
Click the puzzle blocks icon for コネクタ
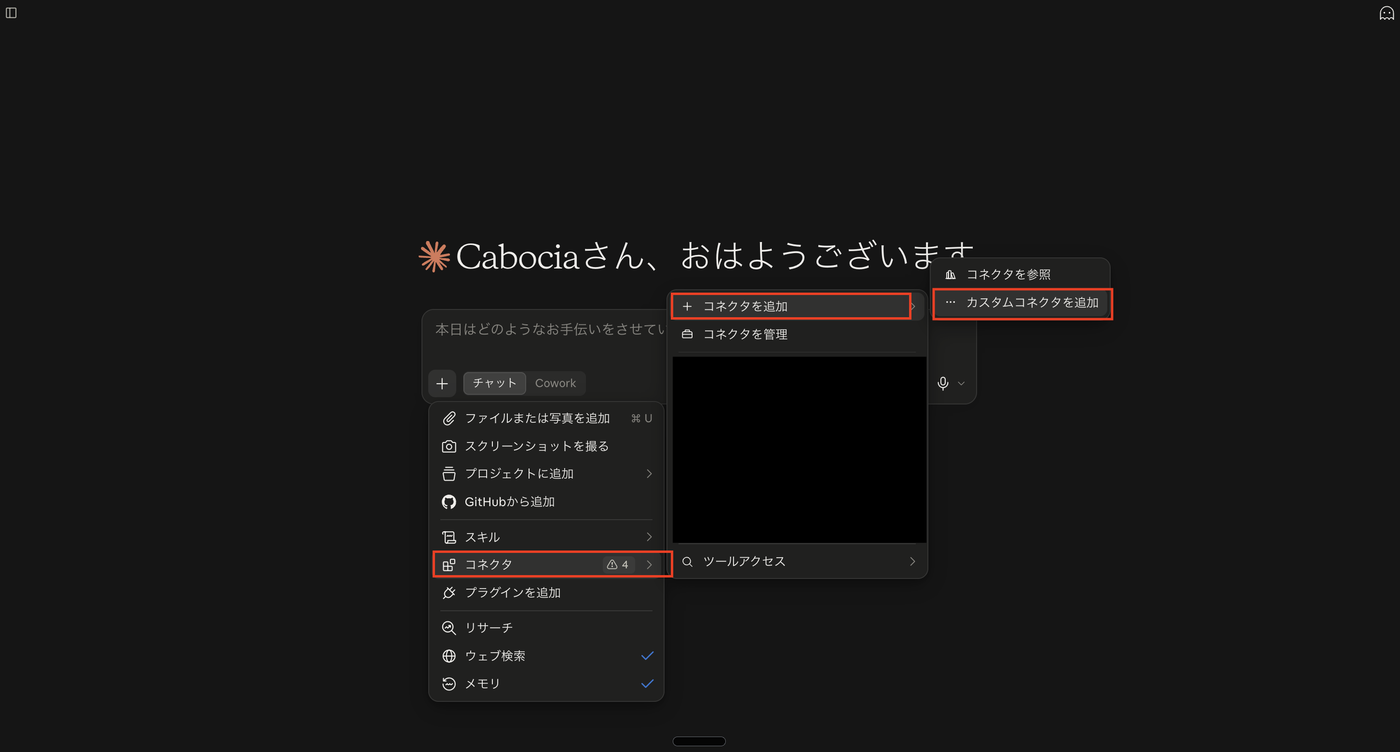(x=449, y=565)
